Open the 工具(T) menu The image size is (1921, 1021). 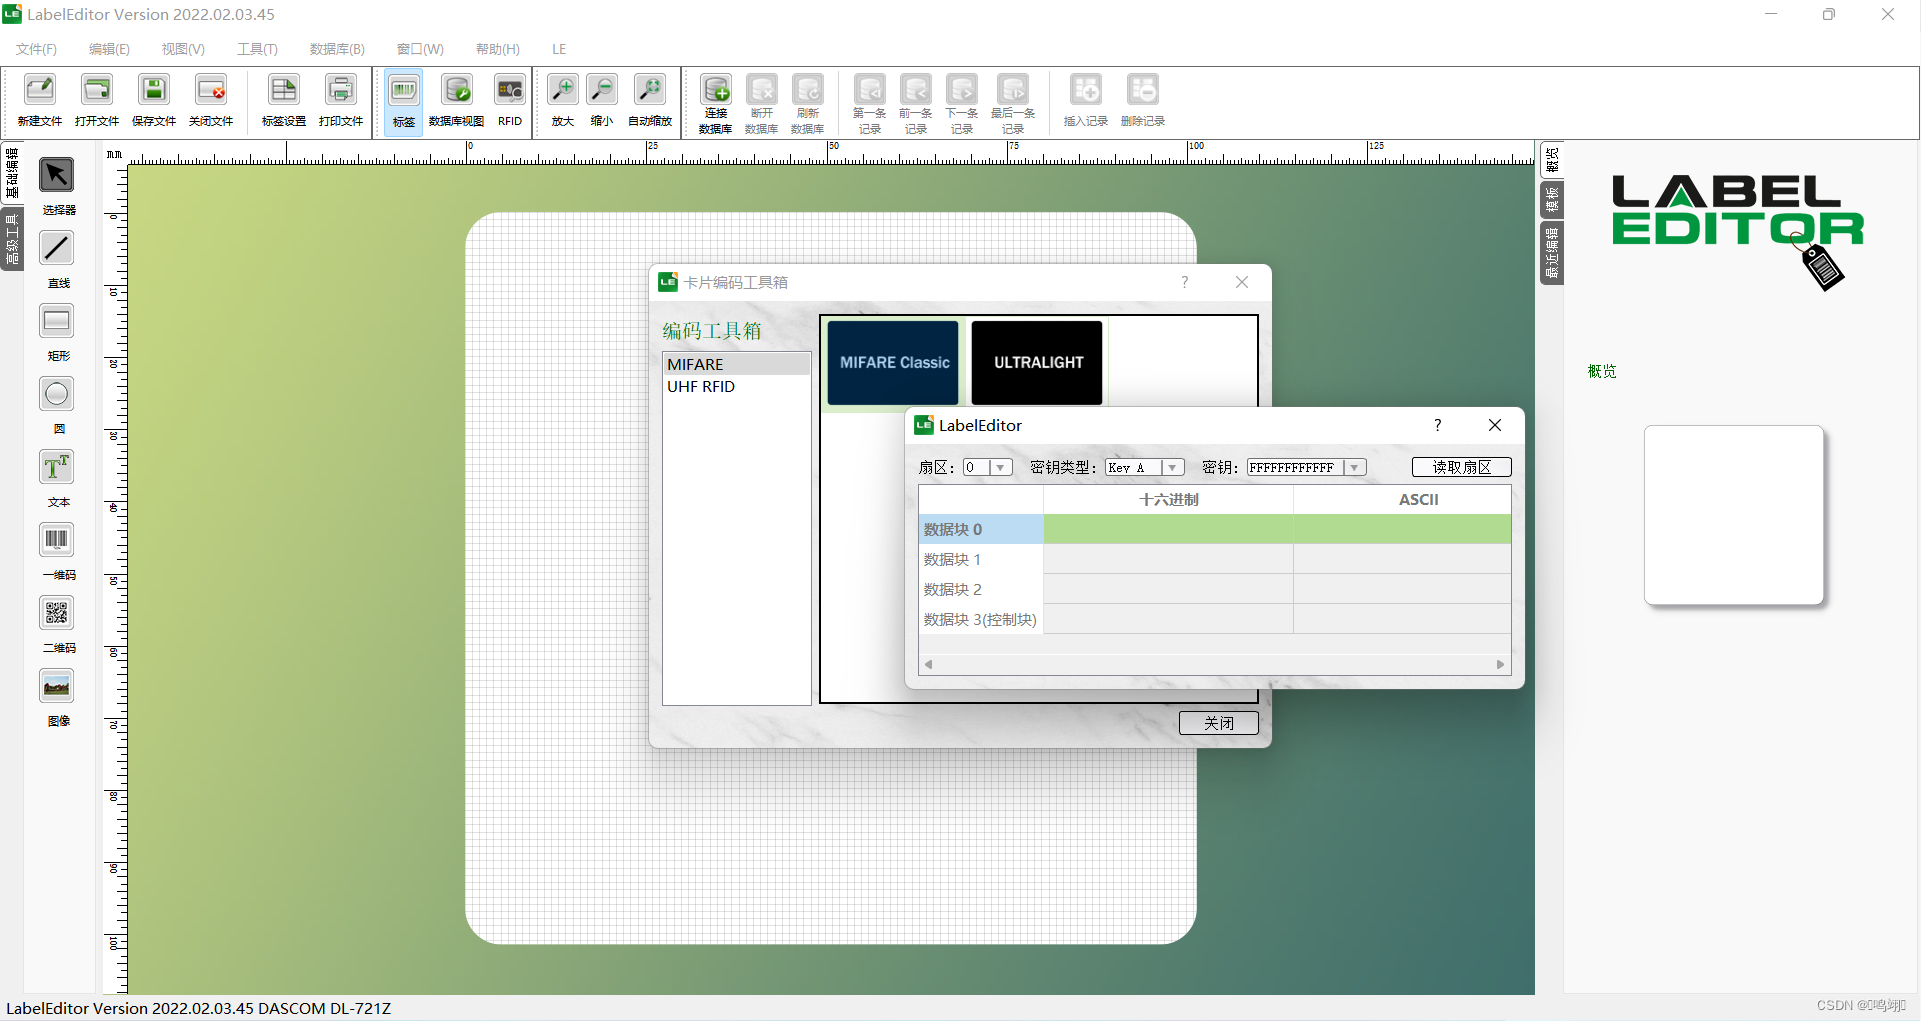pyautogui.click(x=257, y=49)
